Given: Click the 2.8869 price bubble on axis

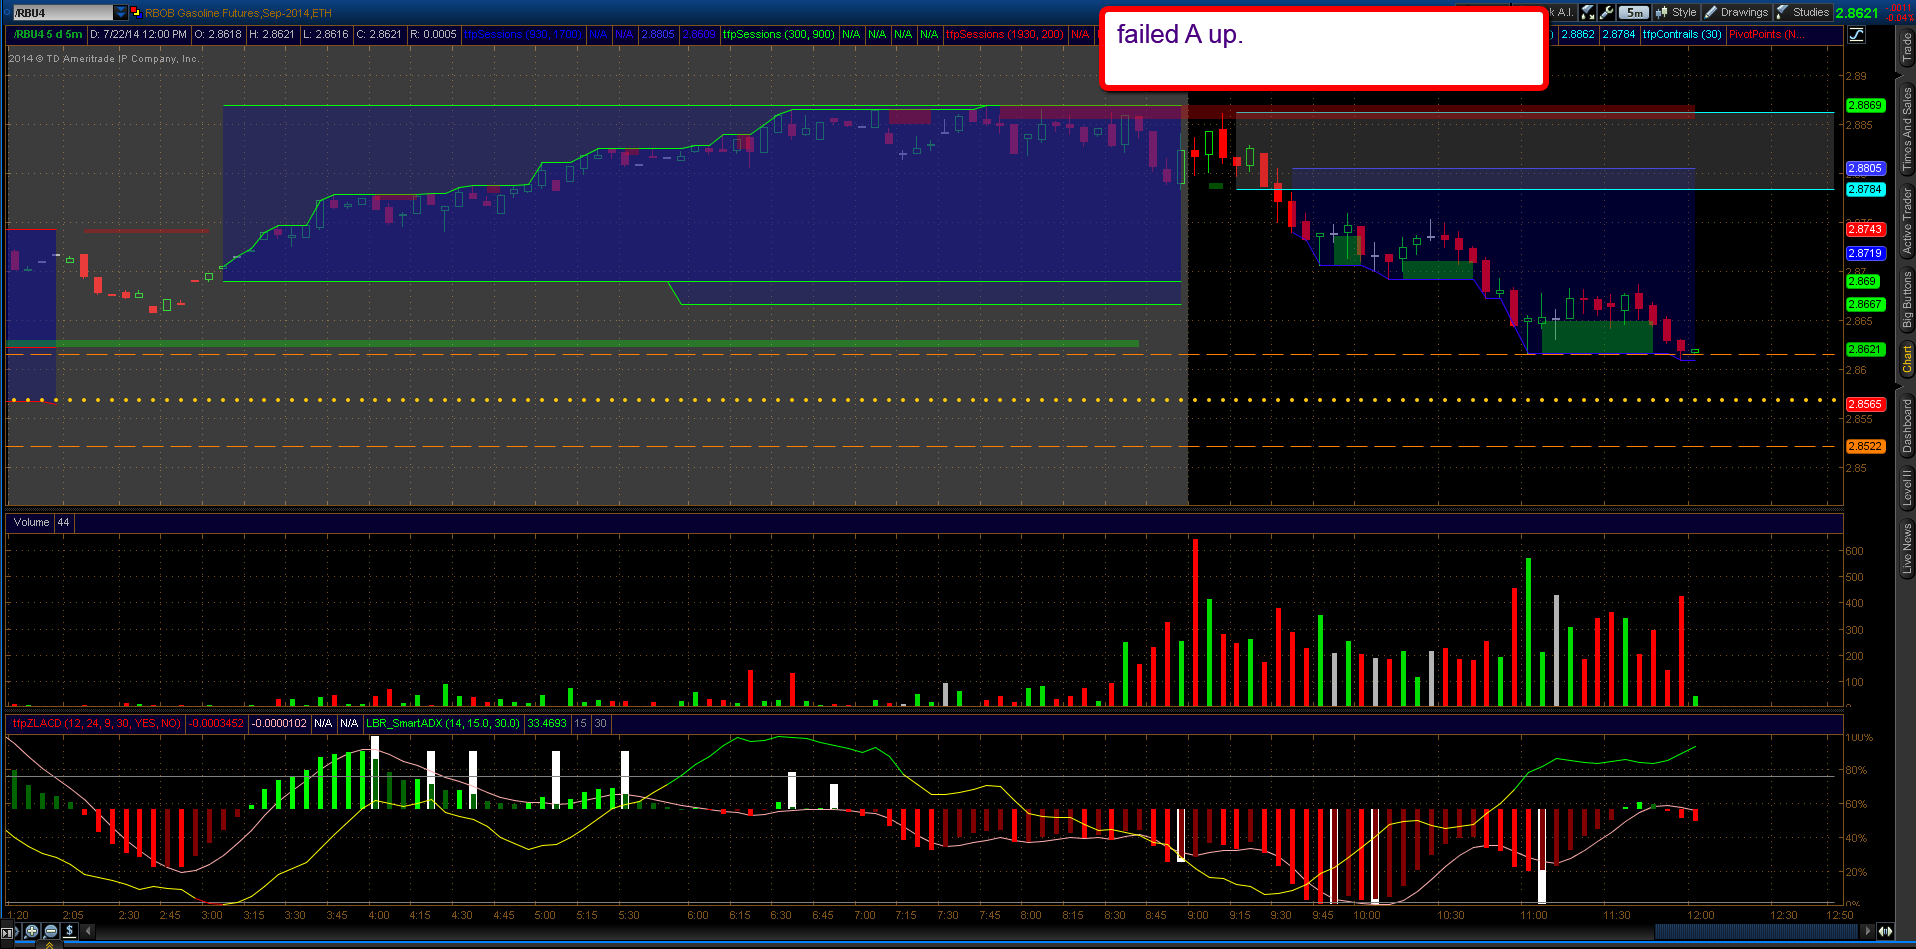Looking at the screenshot, I should click(x=1864, y=105).
